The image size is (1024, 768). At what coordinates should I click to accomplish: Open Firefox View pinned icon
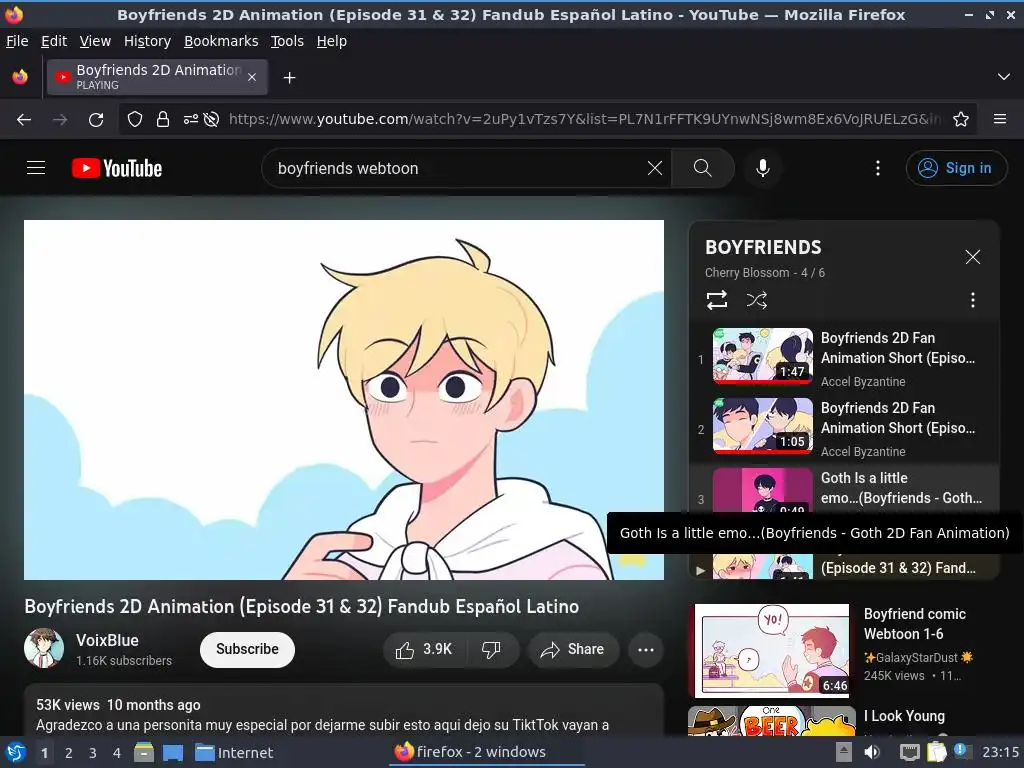click(20, 77)
